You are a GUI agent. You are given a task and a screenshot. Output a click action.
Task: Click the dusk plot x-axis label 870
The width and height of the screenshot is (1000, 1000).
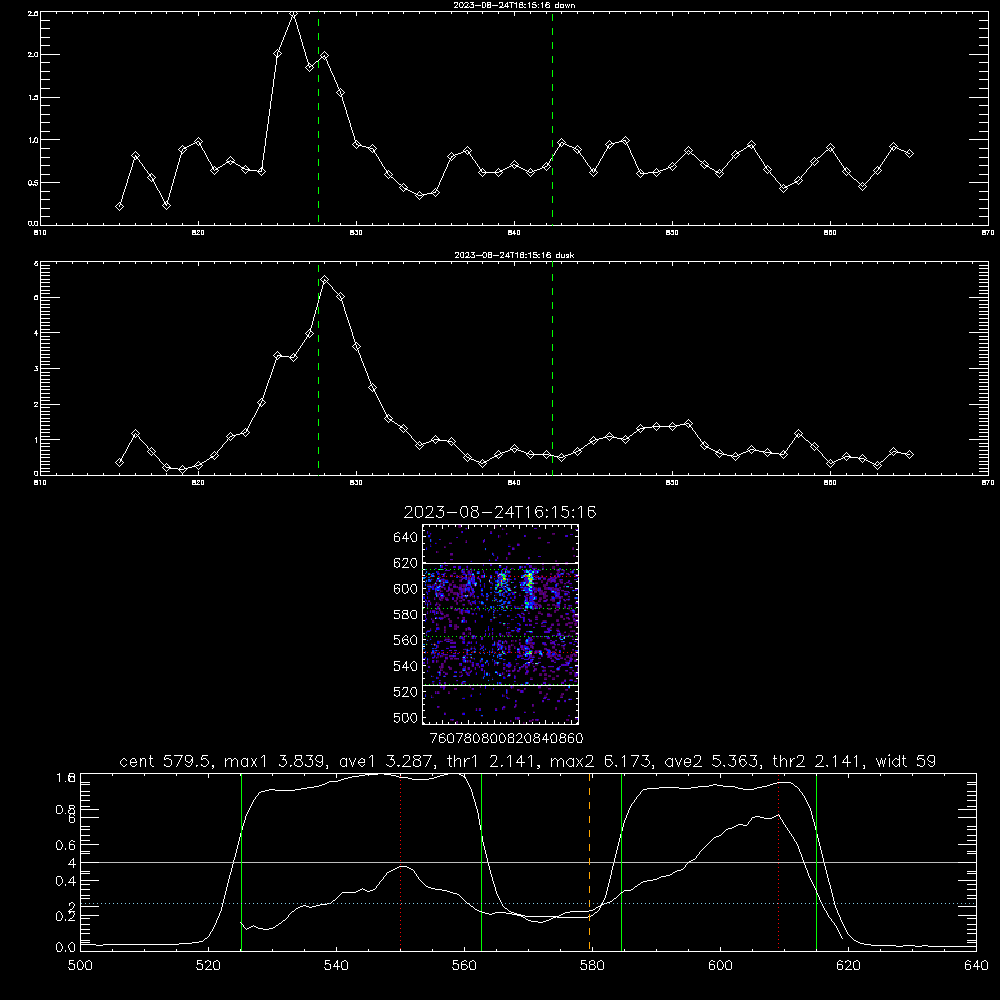click(988, 483)
